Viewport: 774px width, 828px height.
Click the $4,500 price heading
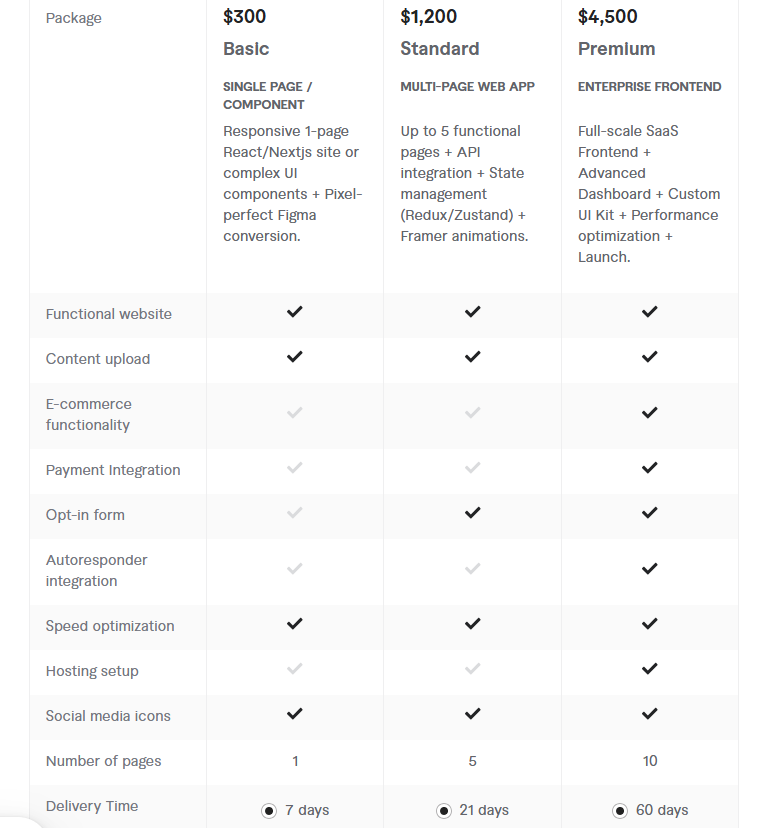point(608,16)
